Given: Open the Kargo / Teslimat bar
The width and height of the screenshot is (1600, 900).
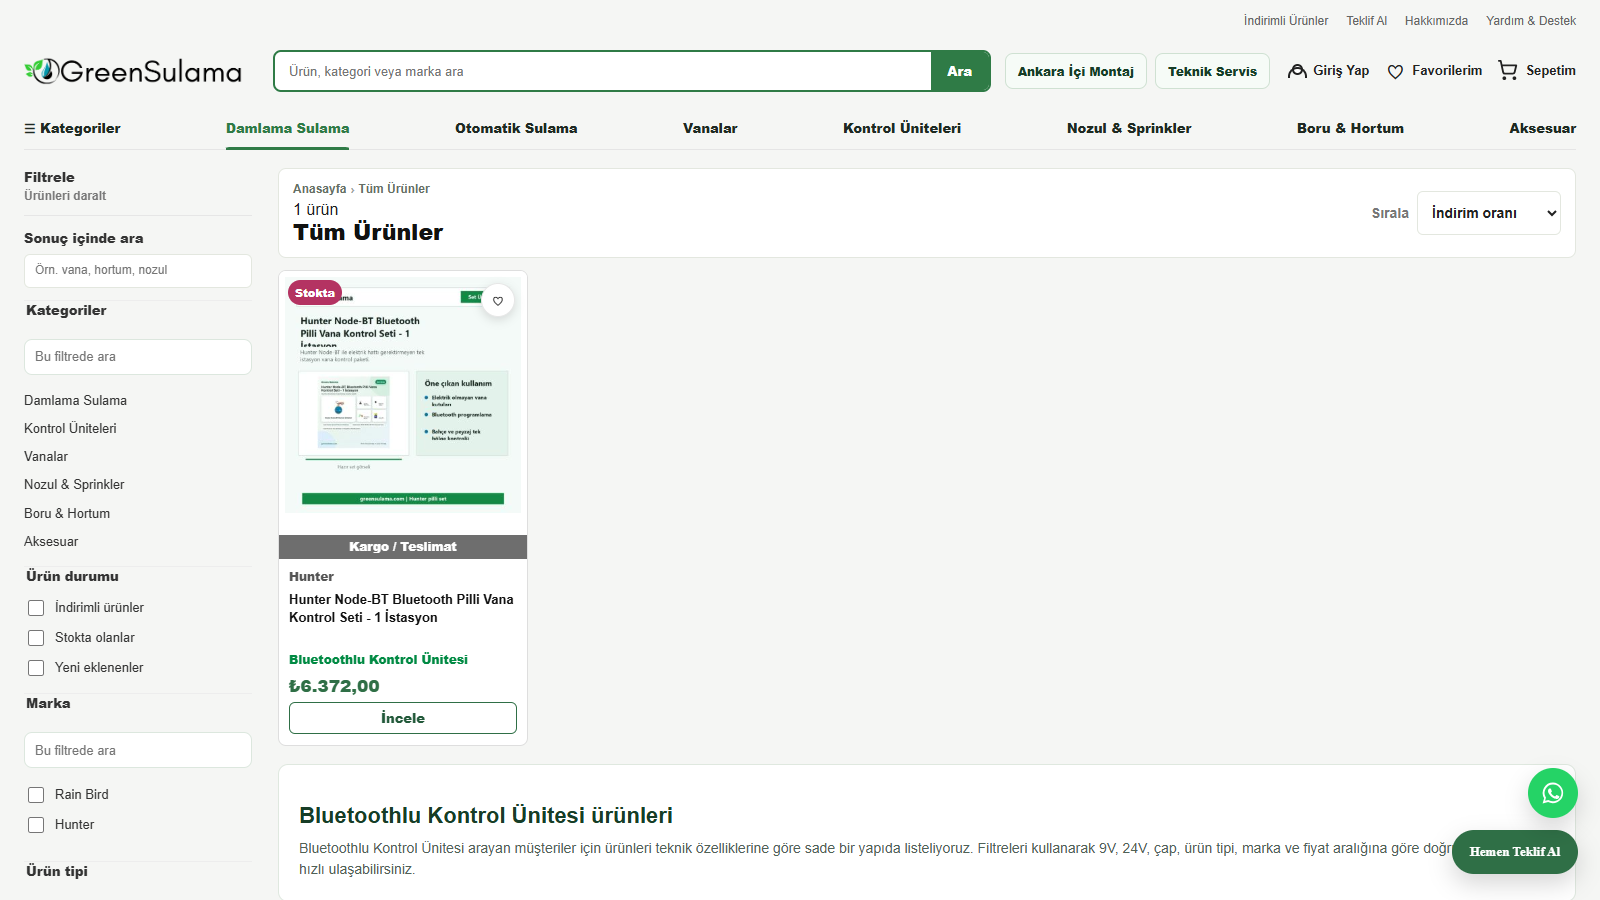Looking at the screenshot, I should (403, 547).
